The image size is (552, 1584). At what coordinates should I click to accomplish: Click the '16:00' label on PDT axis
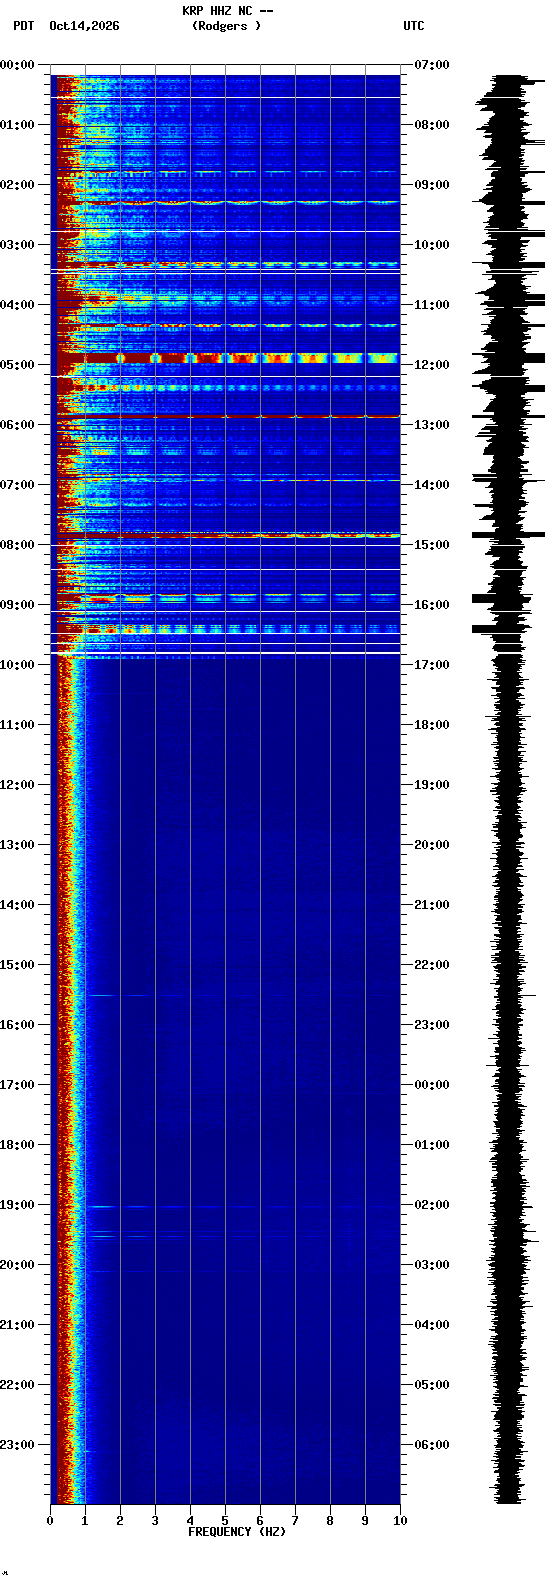17,1024
